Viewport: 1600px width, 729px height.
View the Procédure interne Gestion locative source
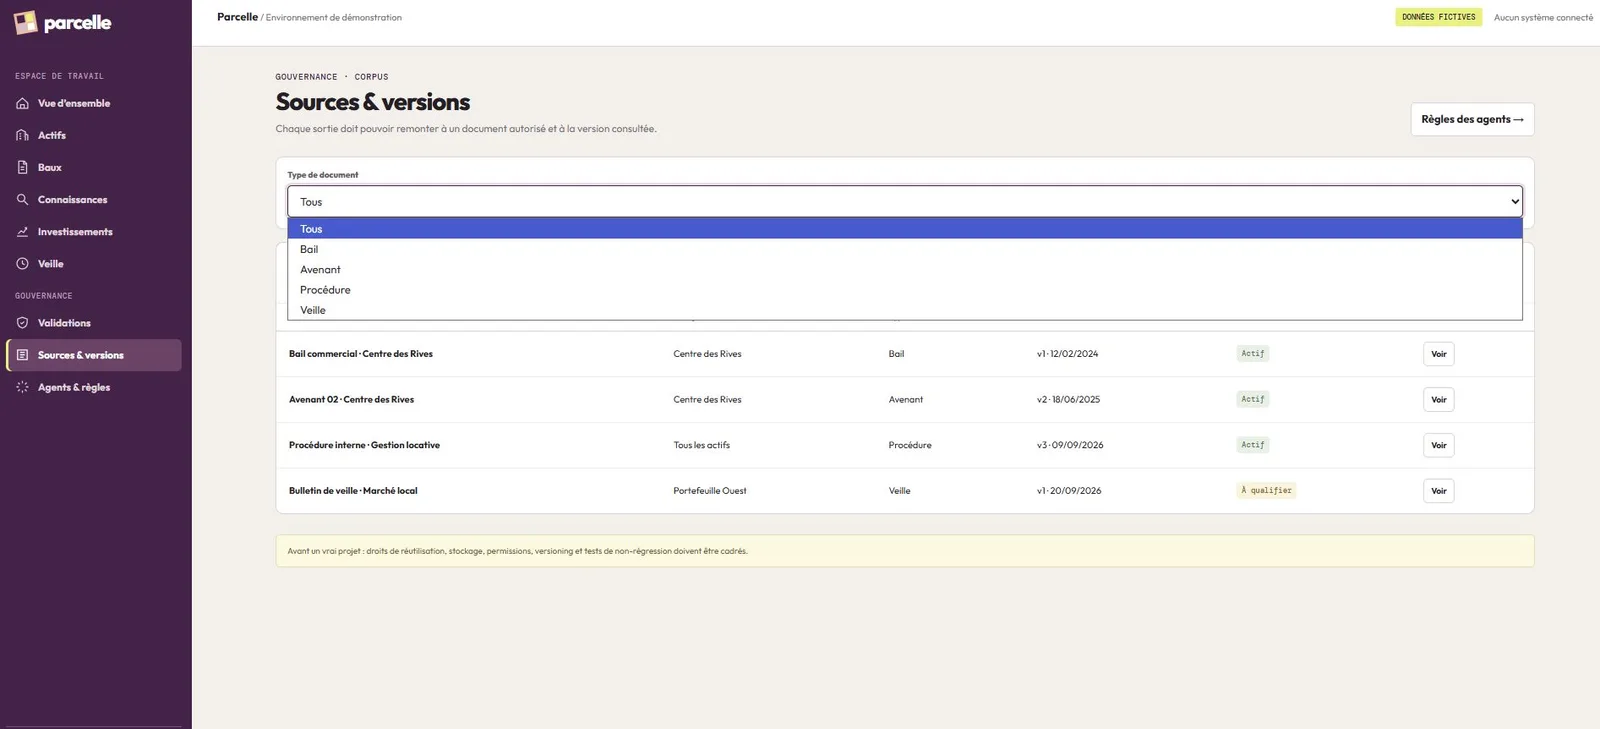1438,445
